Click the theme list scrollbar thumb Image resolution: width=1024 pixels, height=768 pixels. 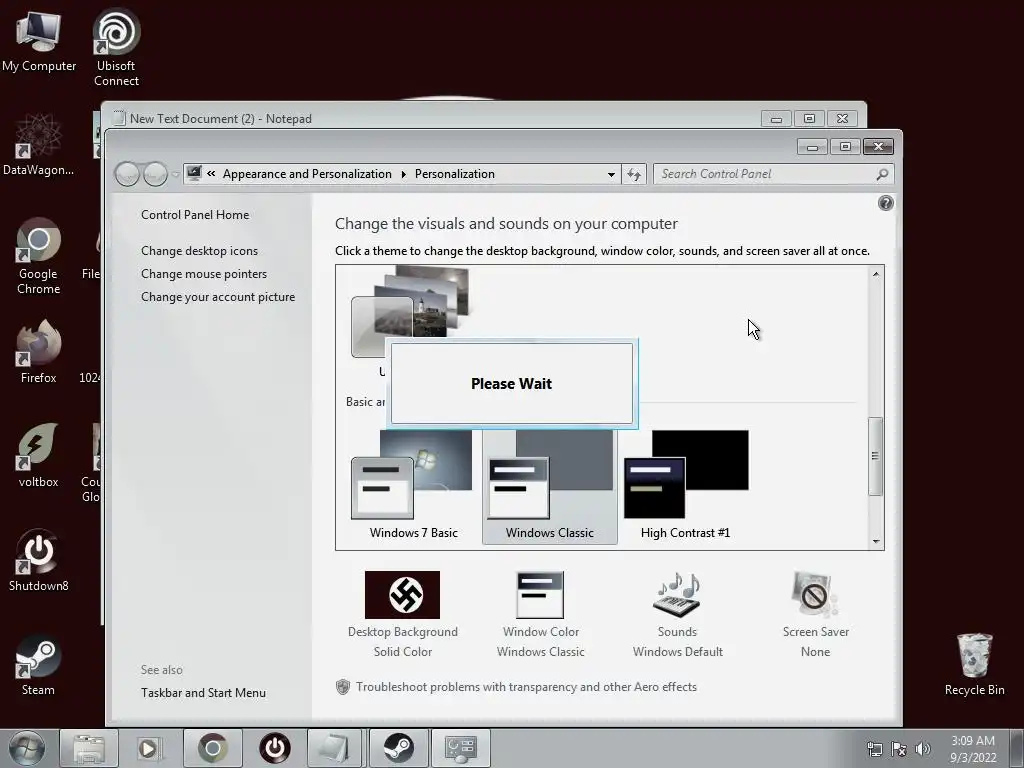pyautogui.click(x=876, y=456)
